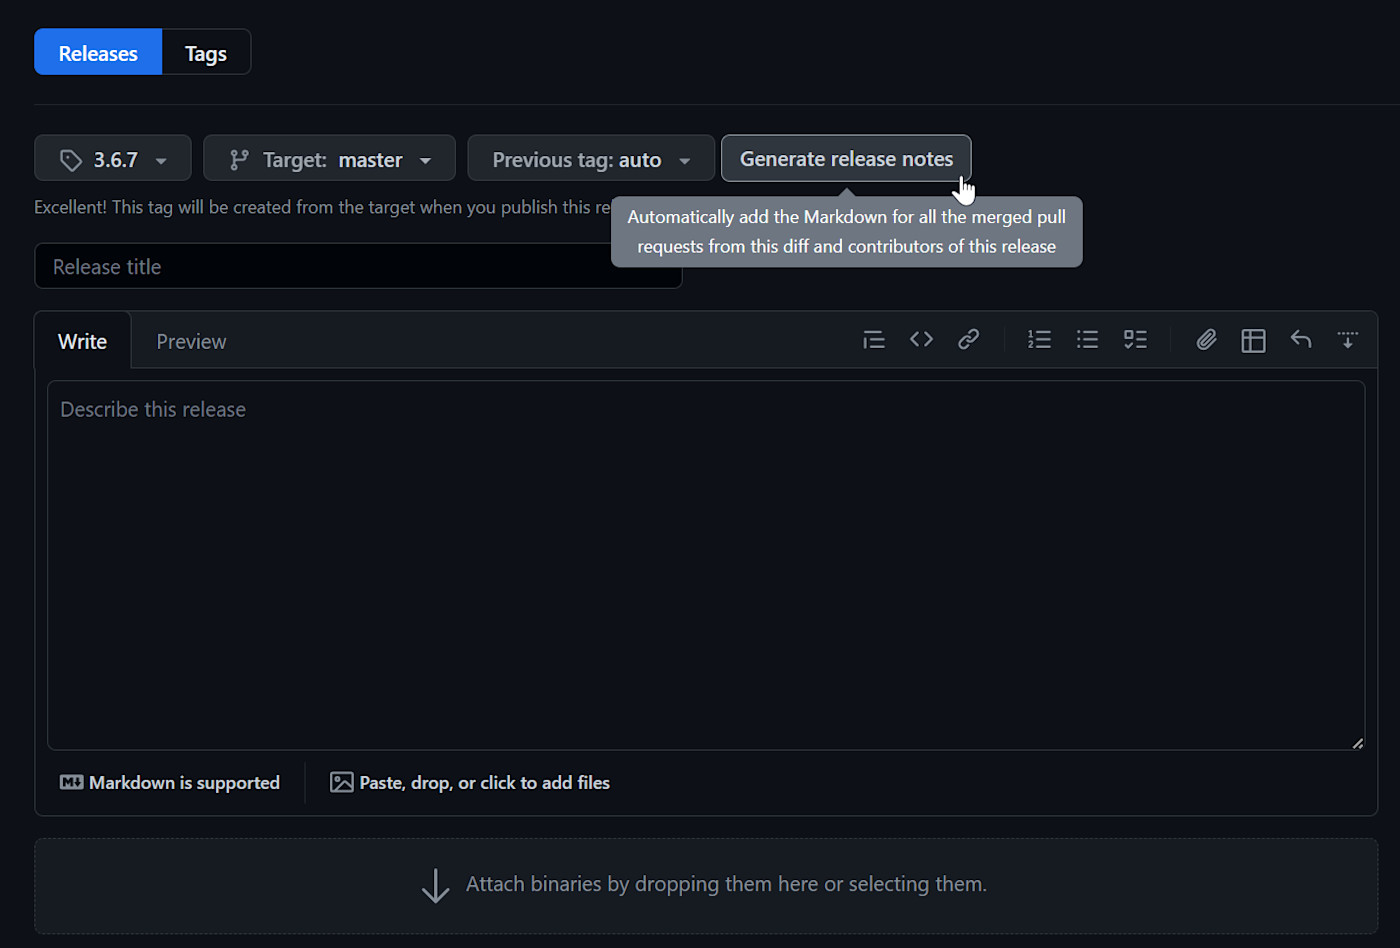Click the code formatting icon
1400x948 pixels.
coord(921,340)
